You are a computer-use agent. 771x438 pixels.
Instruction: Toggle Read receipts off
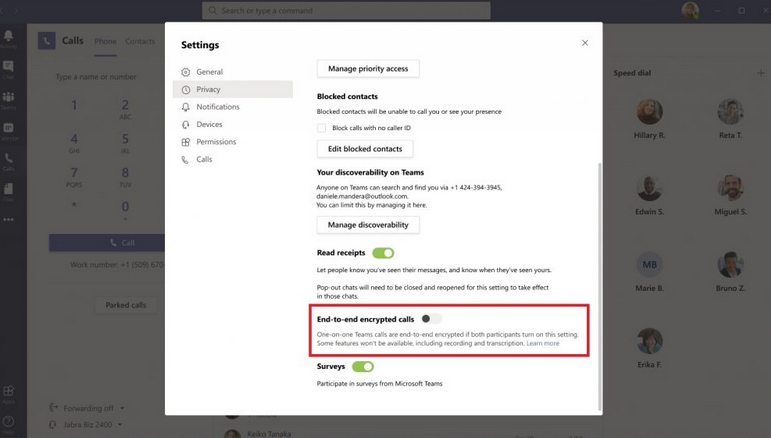coord(383,253)
